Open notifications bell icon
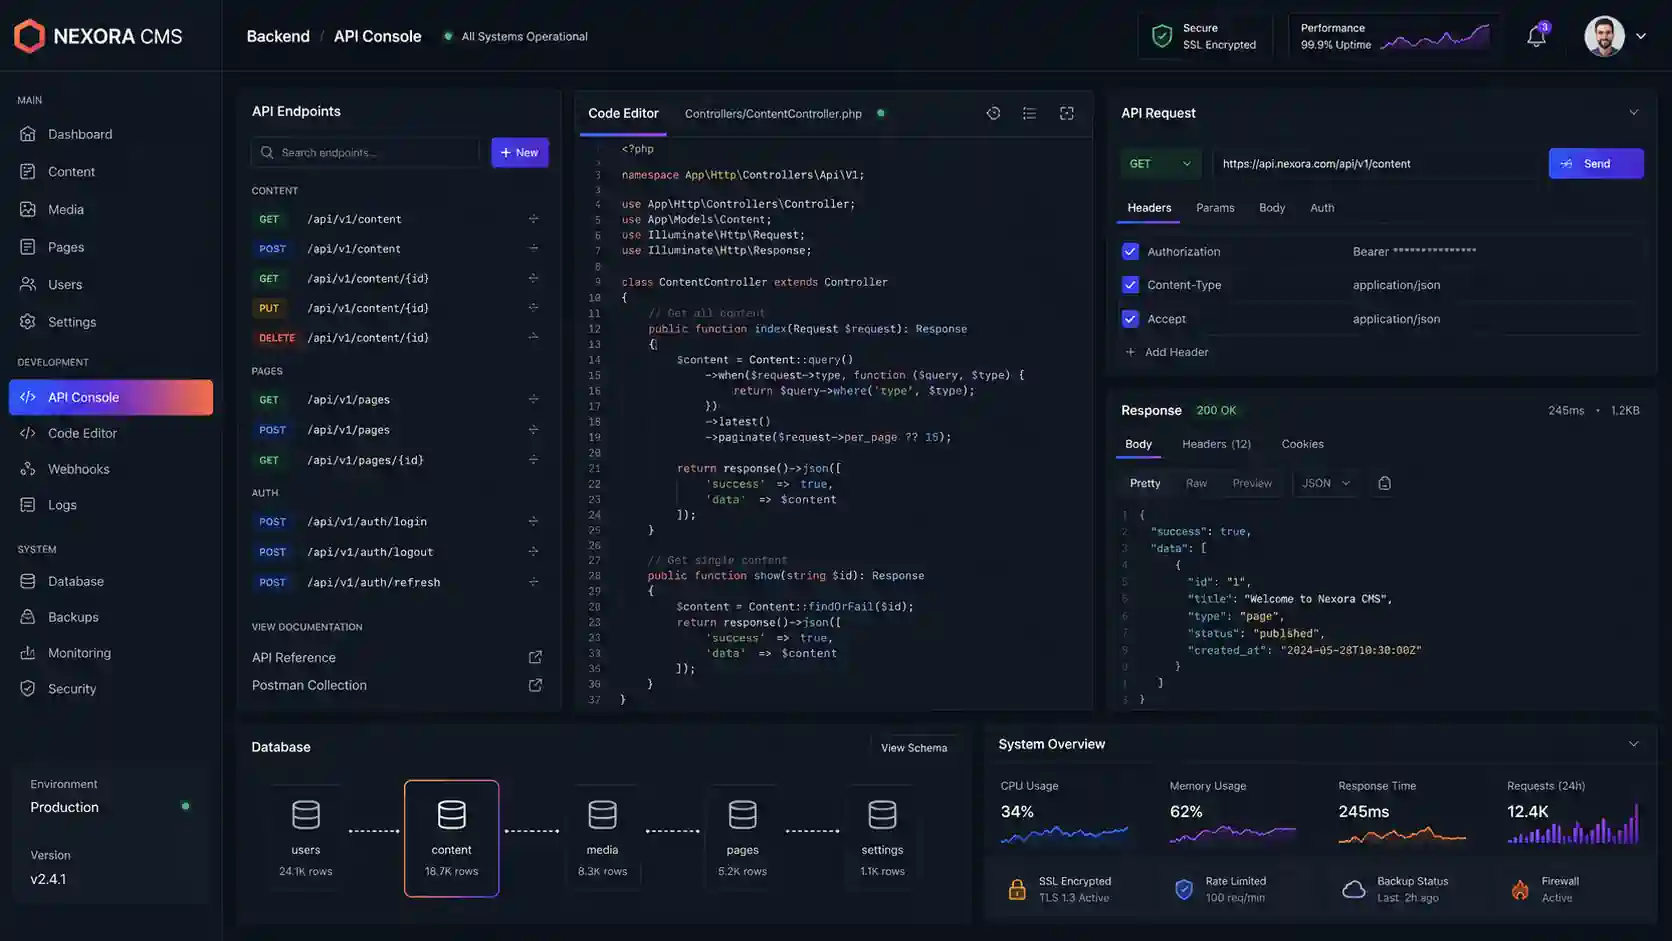The width and height of the screenshot is (1672, 941). pyautogui.click(x=1537, y=36)
